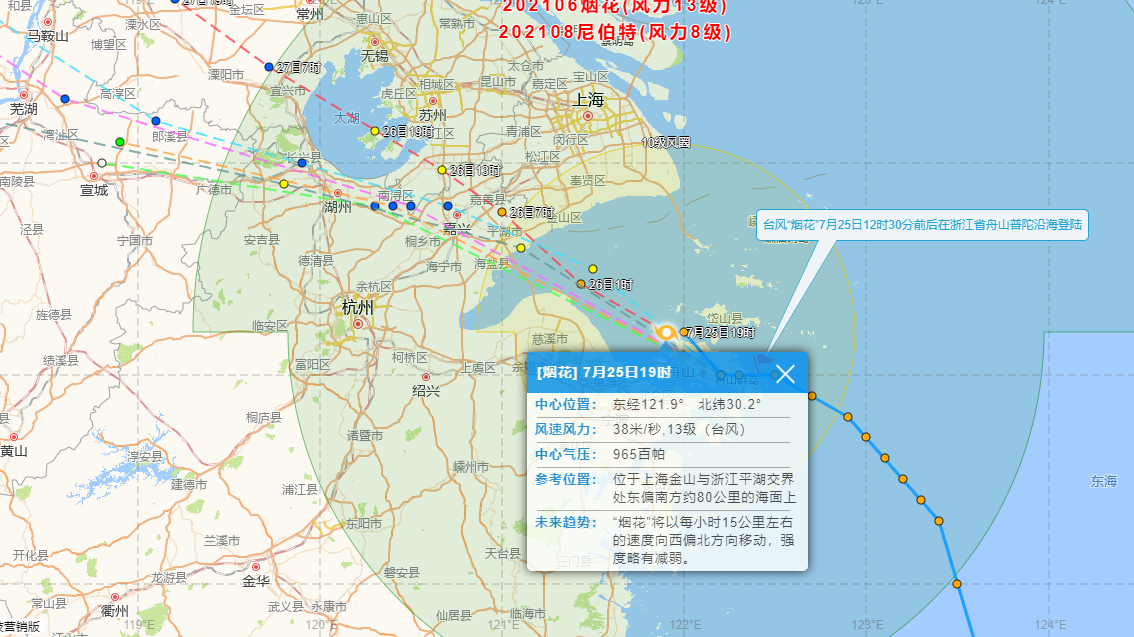Image resolution: width=1134 pixels, height=637 pixels.
Task: Click the 中心位置 coordinates row in popup
Action: click(x=662, y=404)
